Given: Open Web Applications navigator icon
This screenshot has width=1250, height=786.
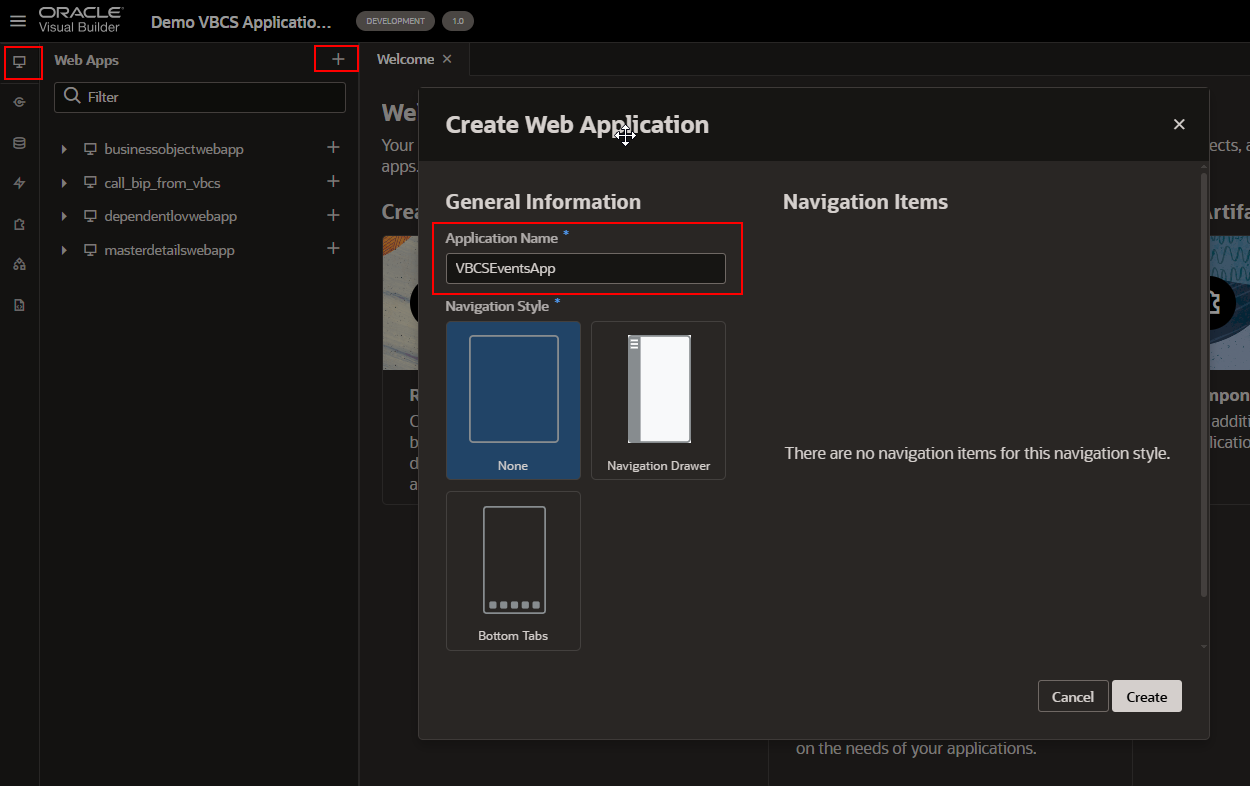Looking at the screenshot, I should (19, 62).
